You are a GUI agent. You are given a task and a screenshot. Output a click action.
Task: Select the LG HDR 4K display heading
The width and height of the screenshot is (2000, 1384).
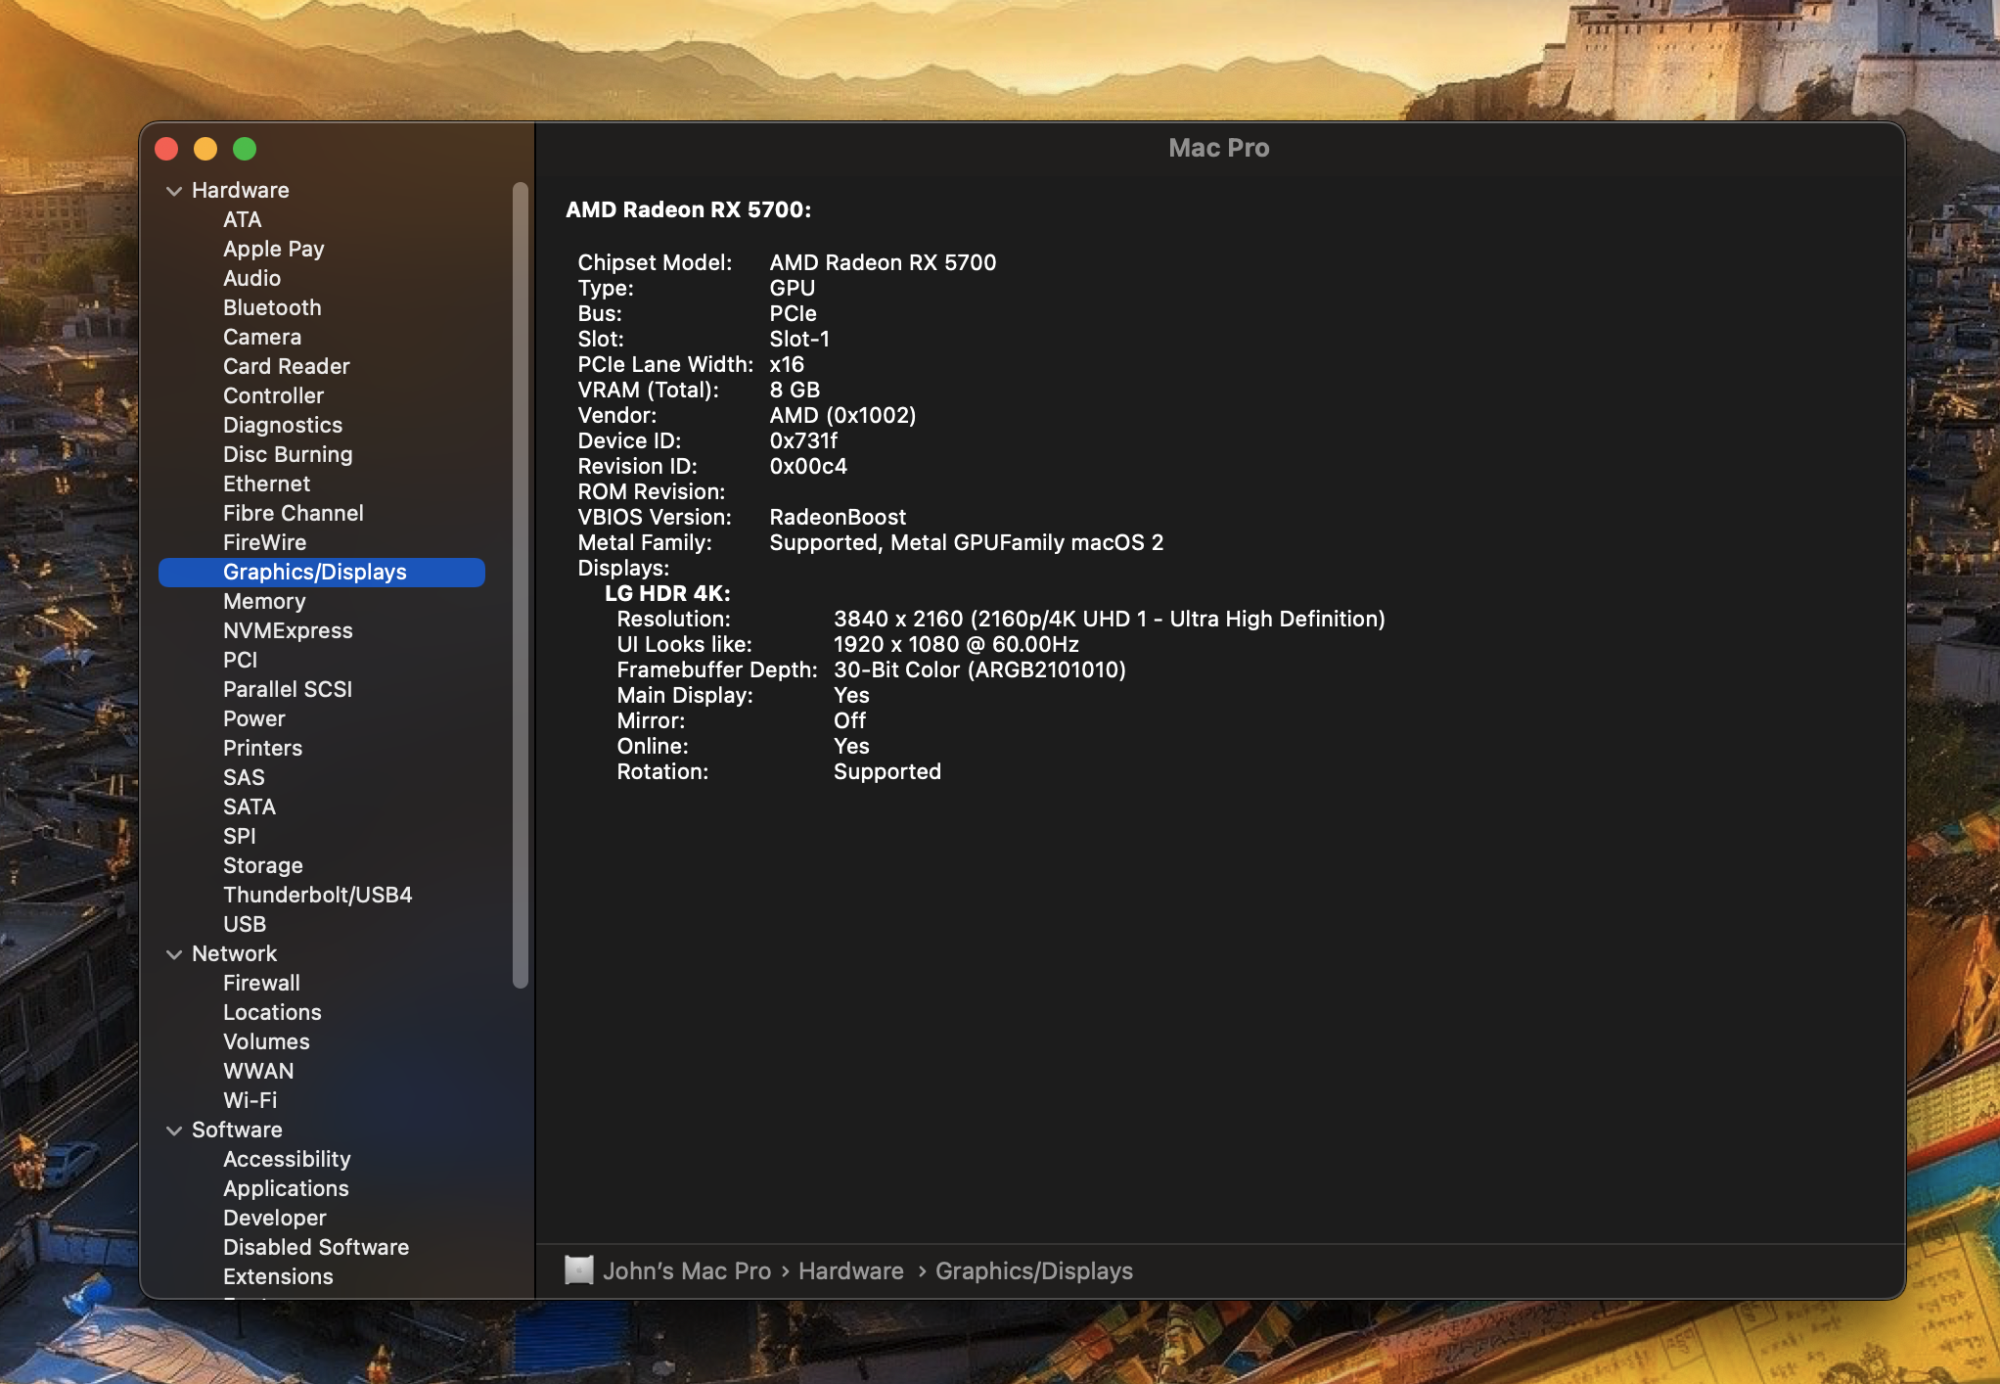pos(667,593)
